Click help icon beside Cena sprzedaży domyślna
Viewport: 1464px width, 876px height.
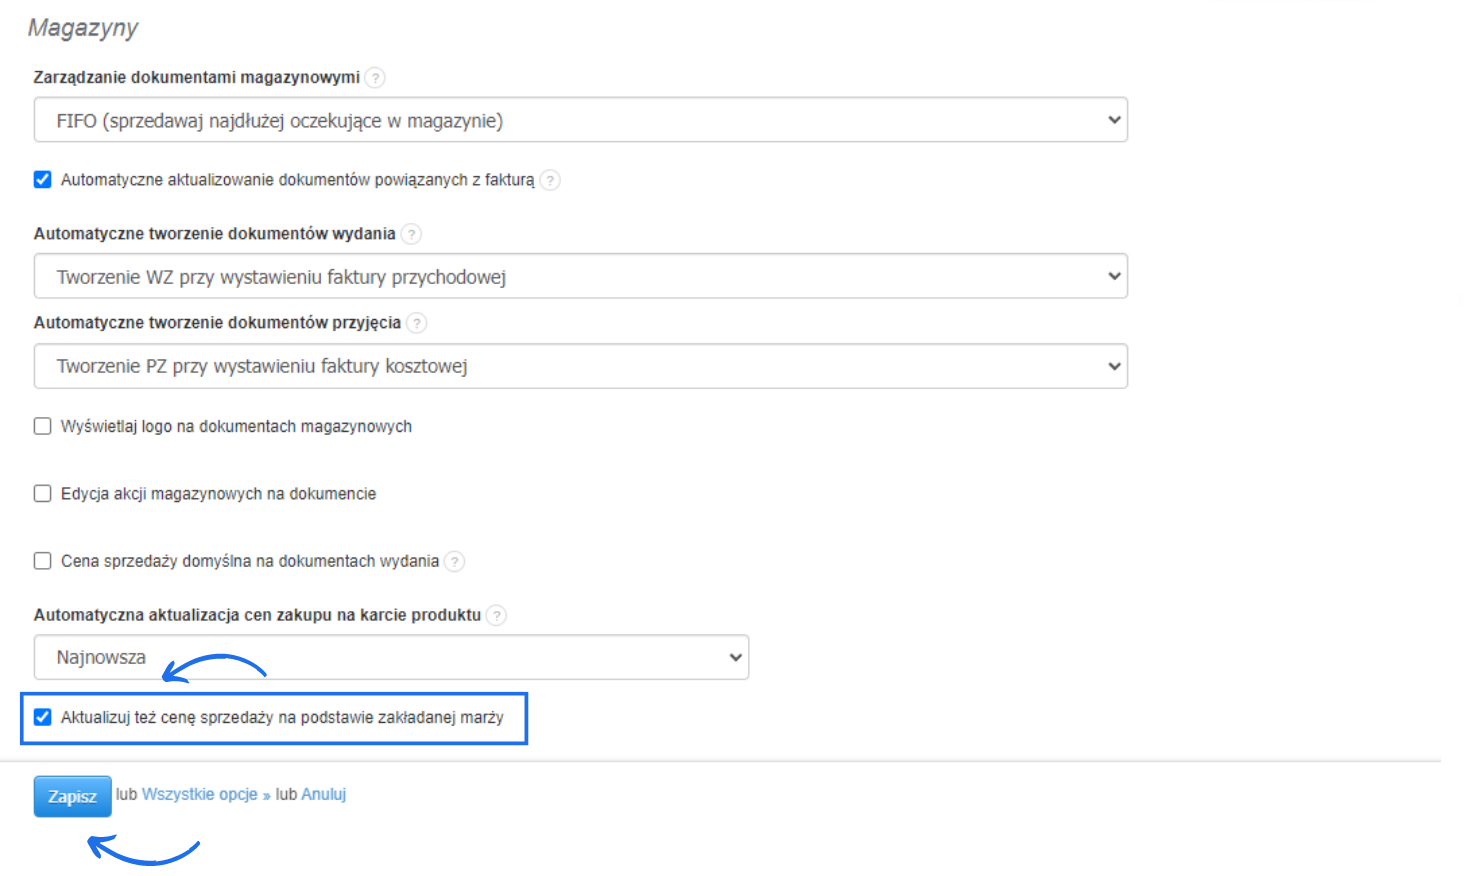pos(455,561)
